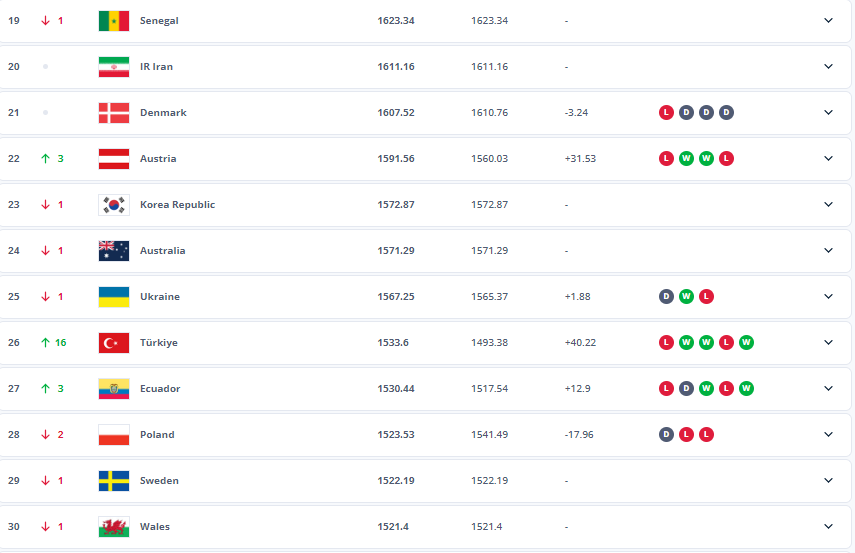Click the IR Iran flag icon
Image resolution: width=855 pixels, height=553 pixels.
pyautogui.click(x=113, y=66)
